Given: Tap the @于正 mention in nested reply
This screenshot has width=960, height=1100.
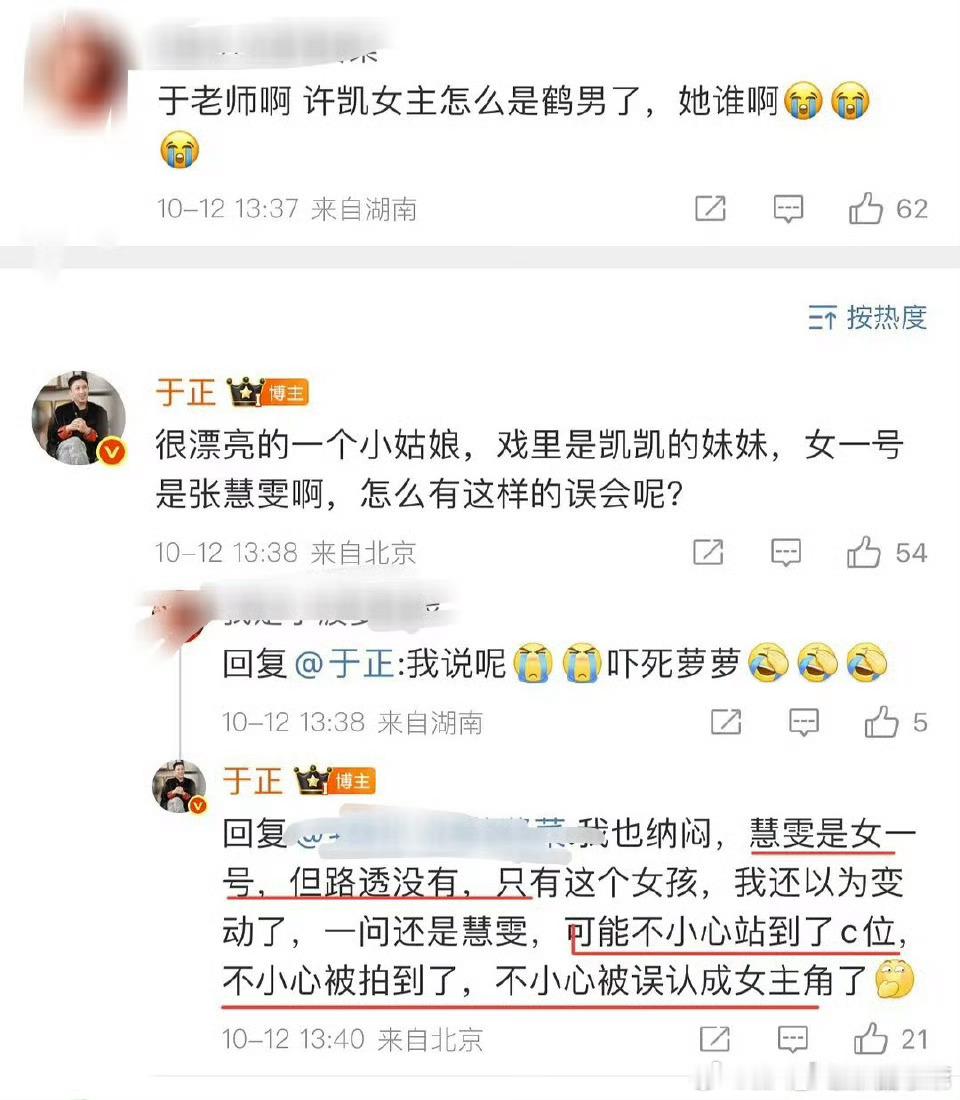Looking at the screenshot, I should click(344, 664).
